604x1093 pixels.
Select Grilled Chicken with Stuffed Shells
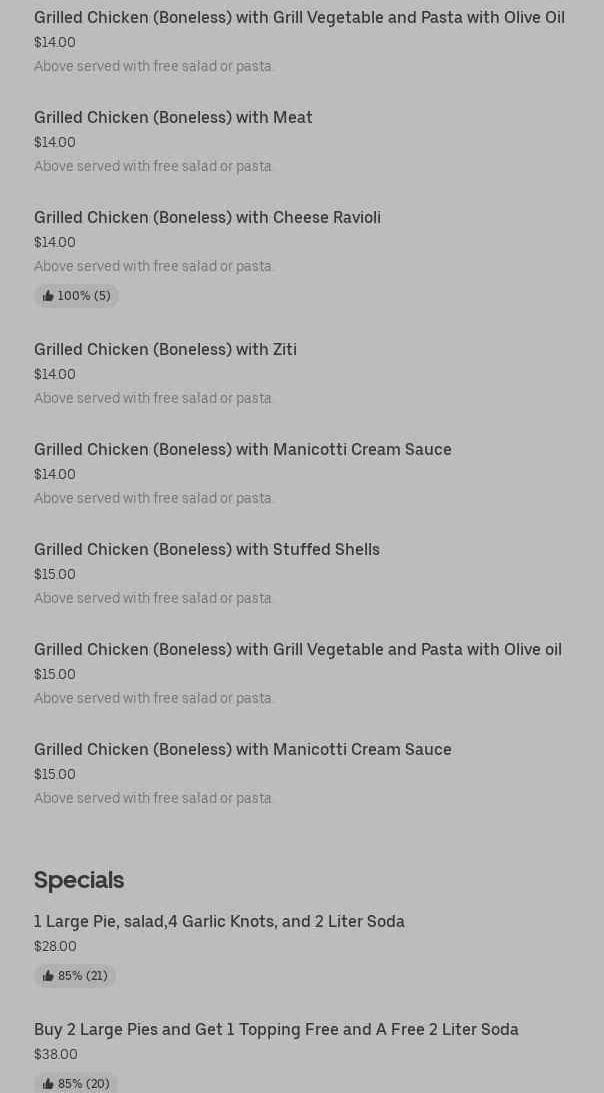point(206,550)
